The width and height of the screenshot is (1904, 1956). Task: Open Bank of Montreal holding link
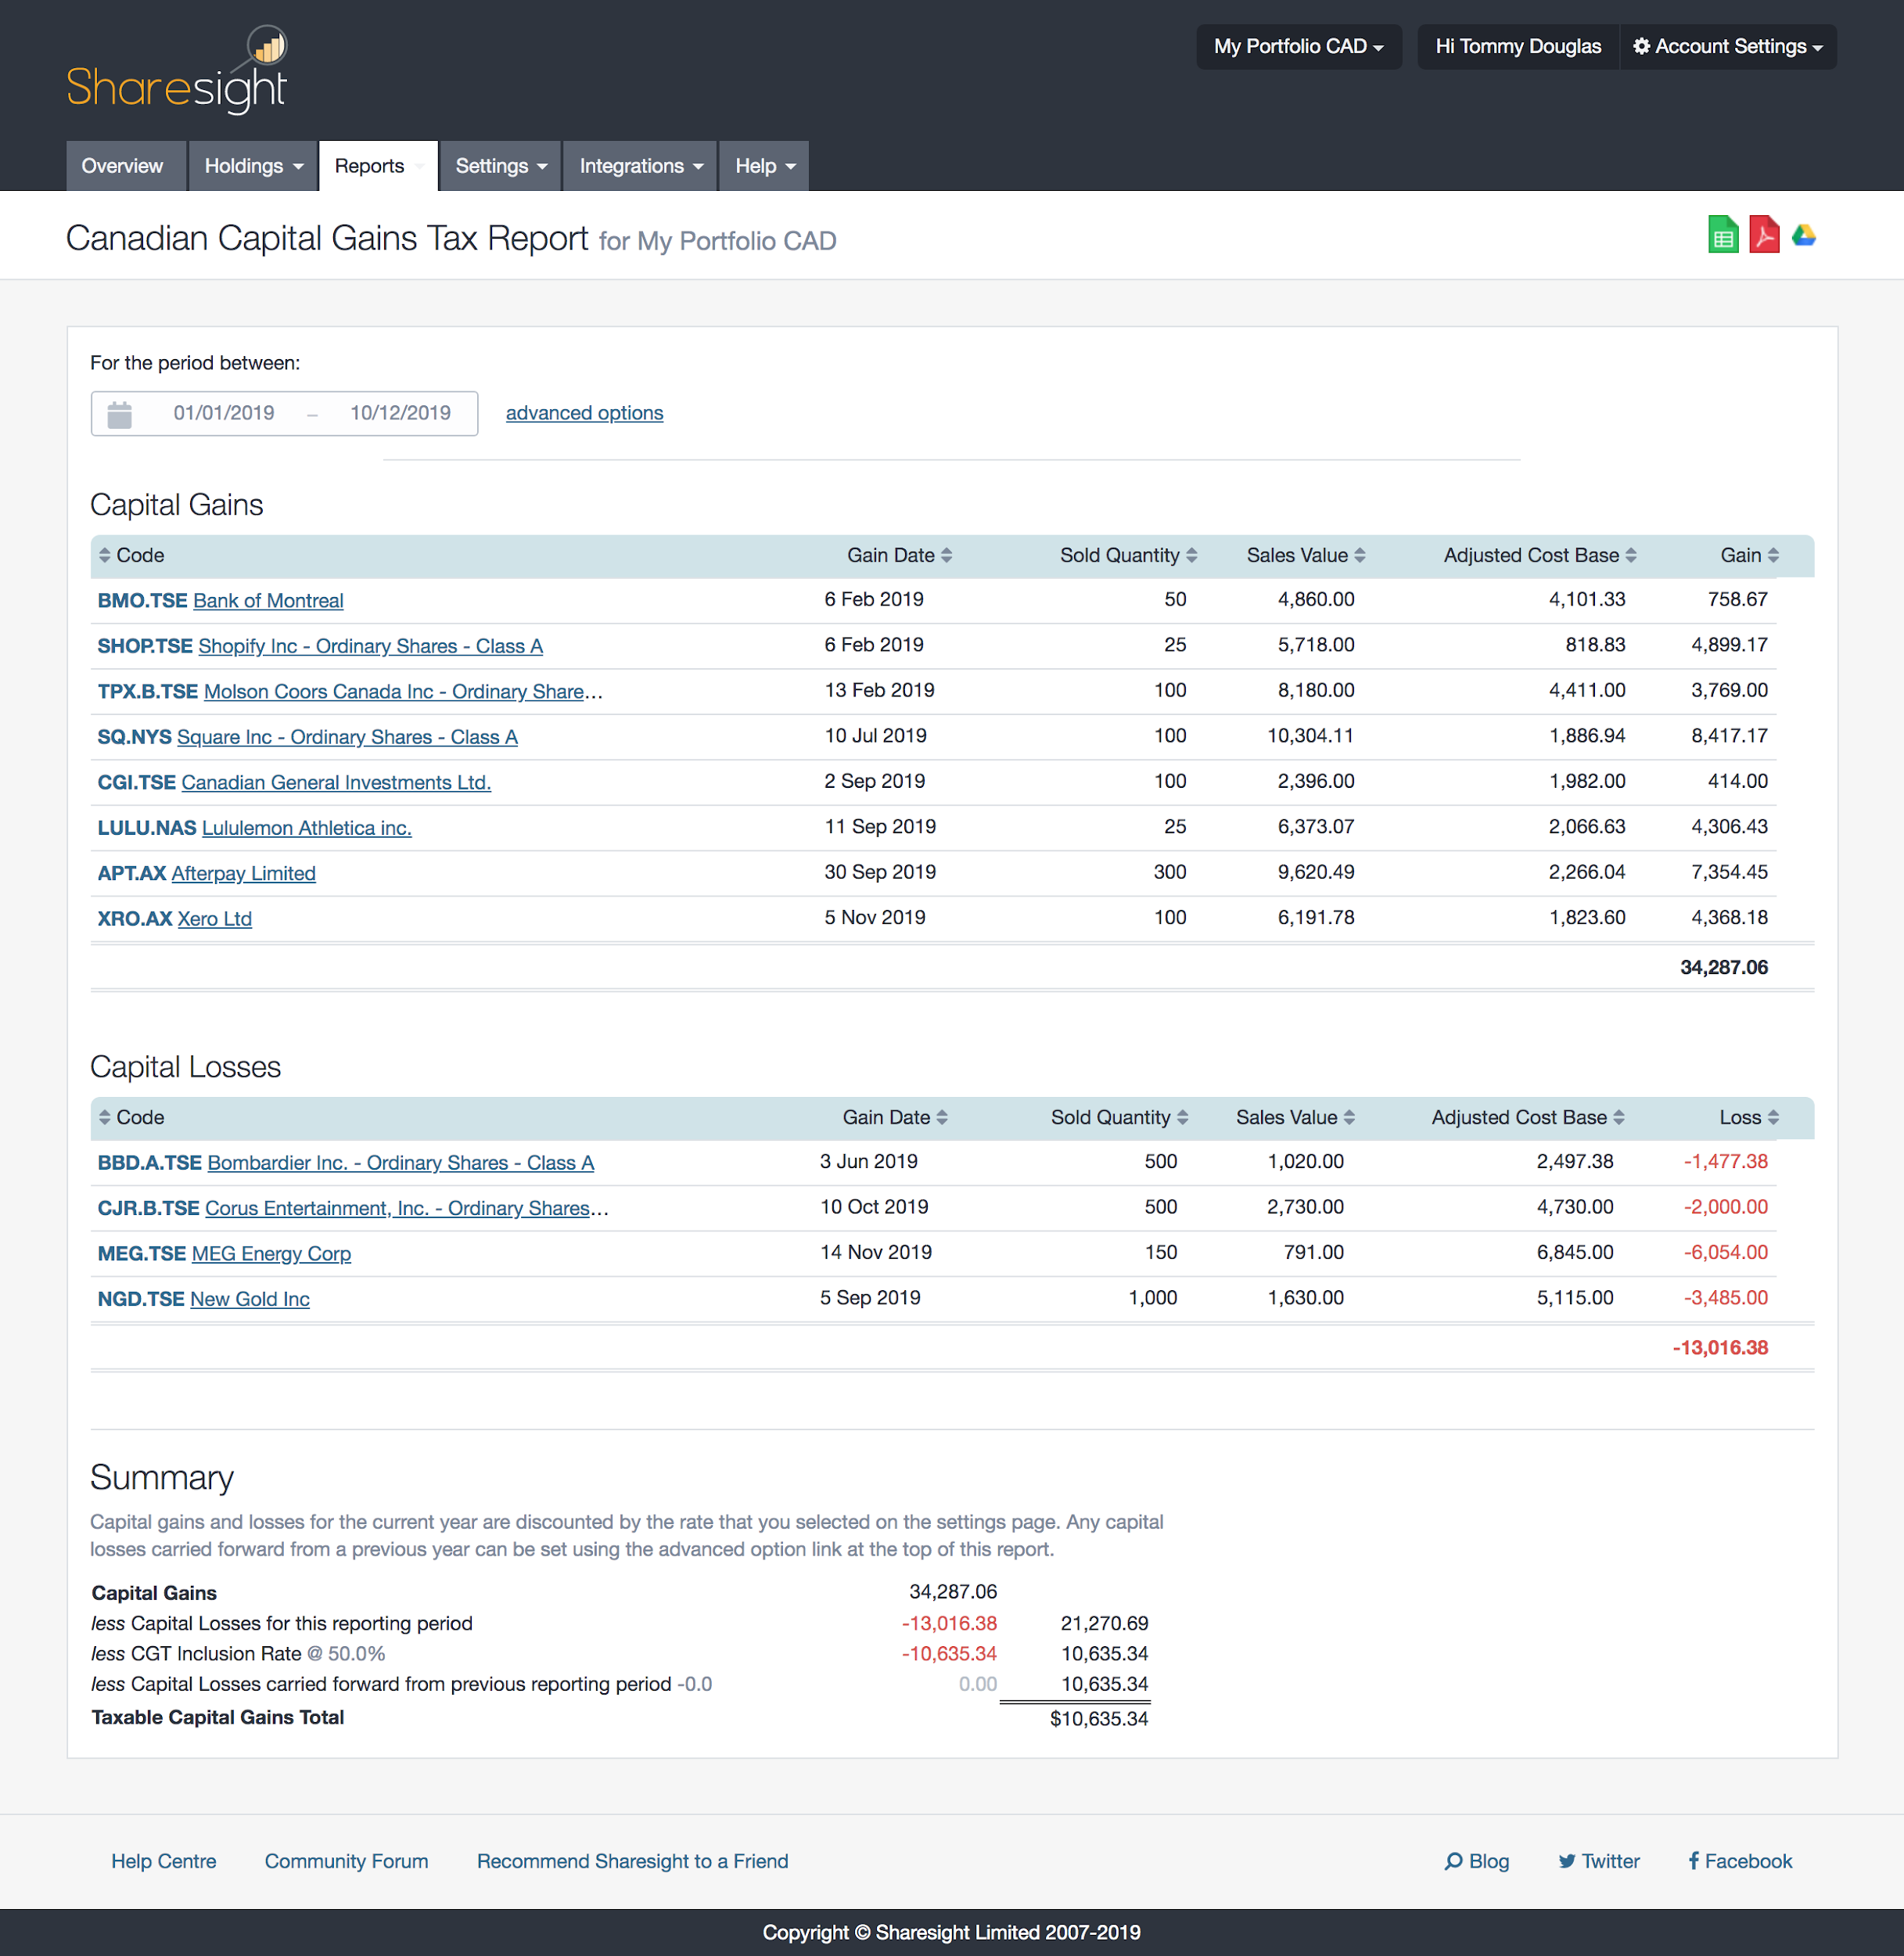pos(268,601)
